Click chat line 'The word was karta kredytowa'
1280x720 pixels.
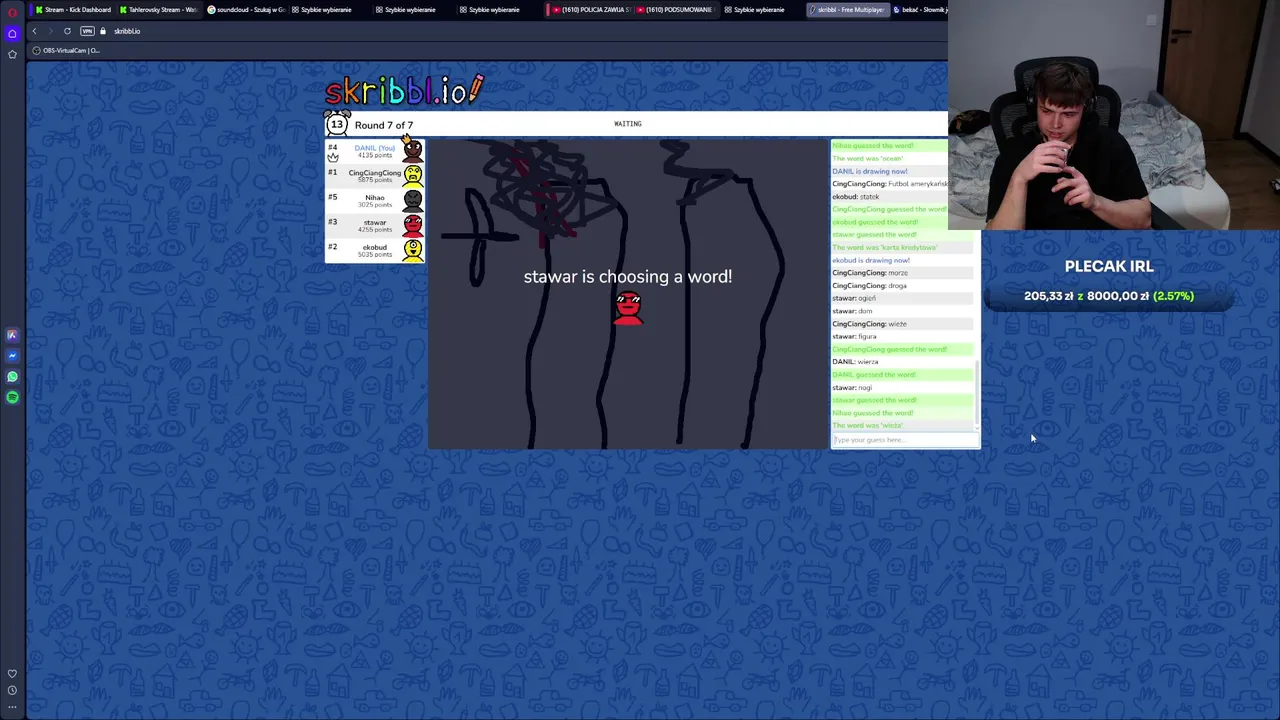click(x=884, y=247)
